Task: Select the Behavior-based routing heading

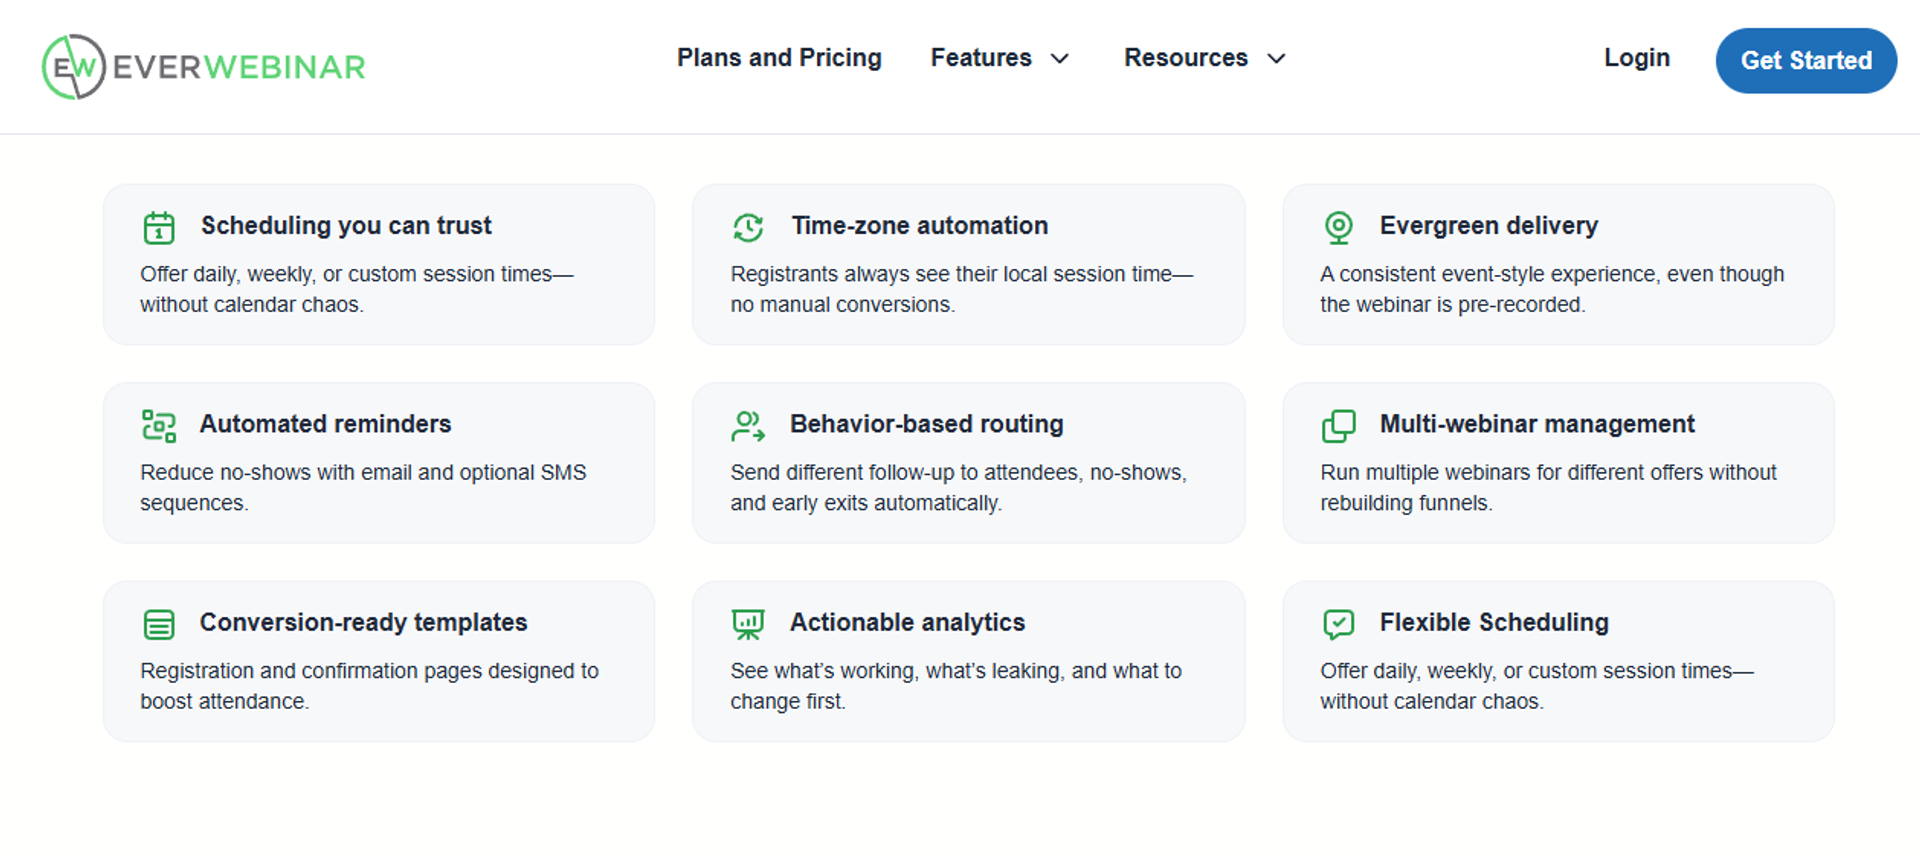Action: pos(927,424)
